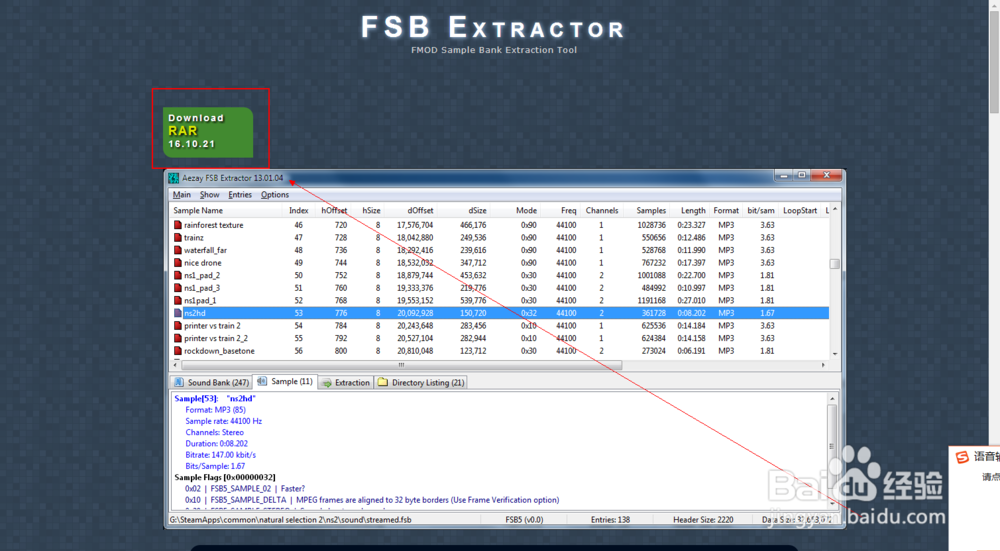Click the Download RAR green button

208,132
